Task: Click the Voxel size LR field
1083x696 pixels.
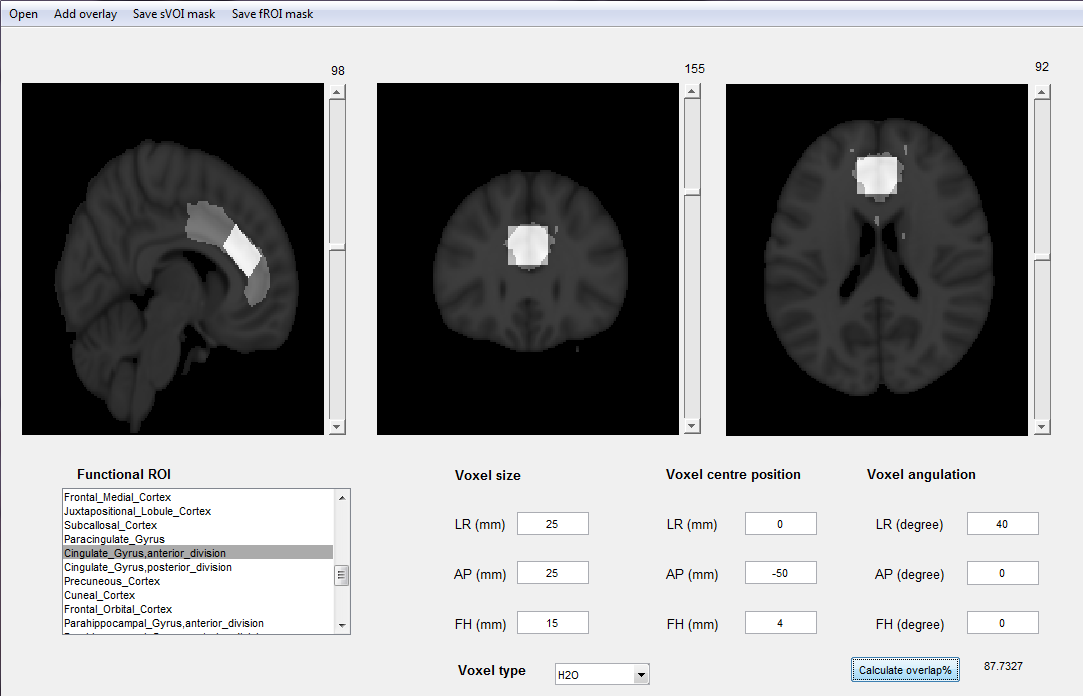Action: pos(553,524)
